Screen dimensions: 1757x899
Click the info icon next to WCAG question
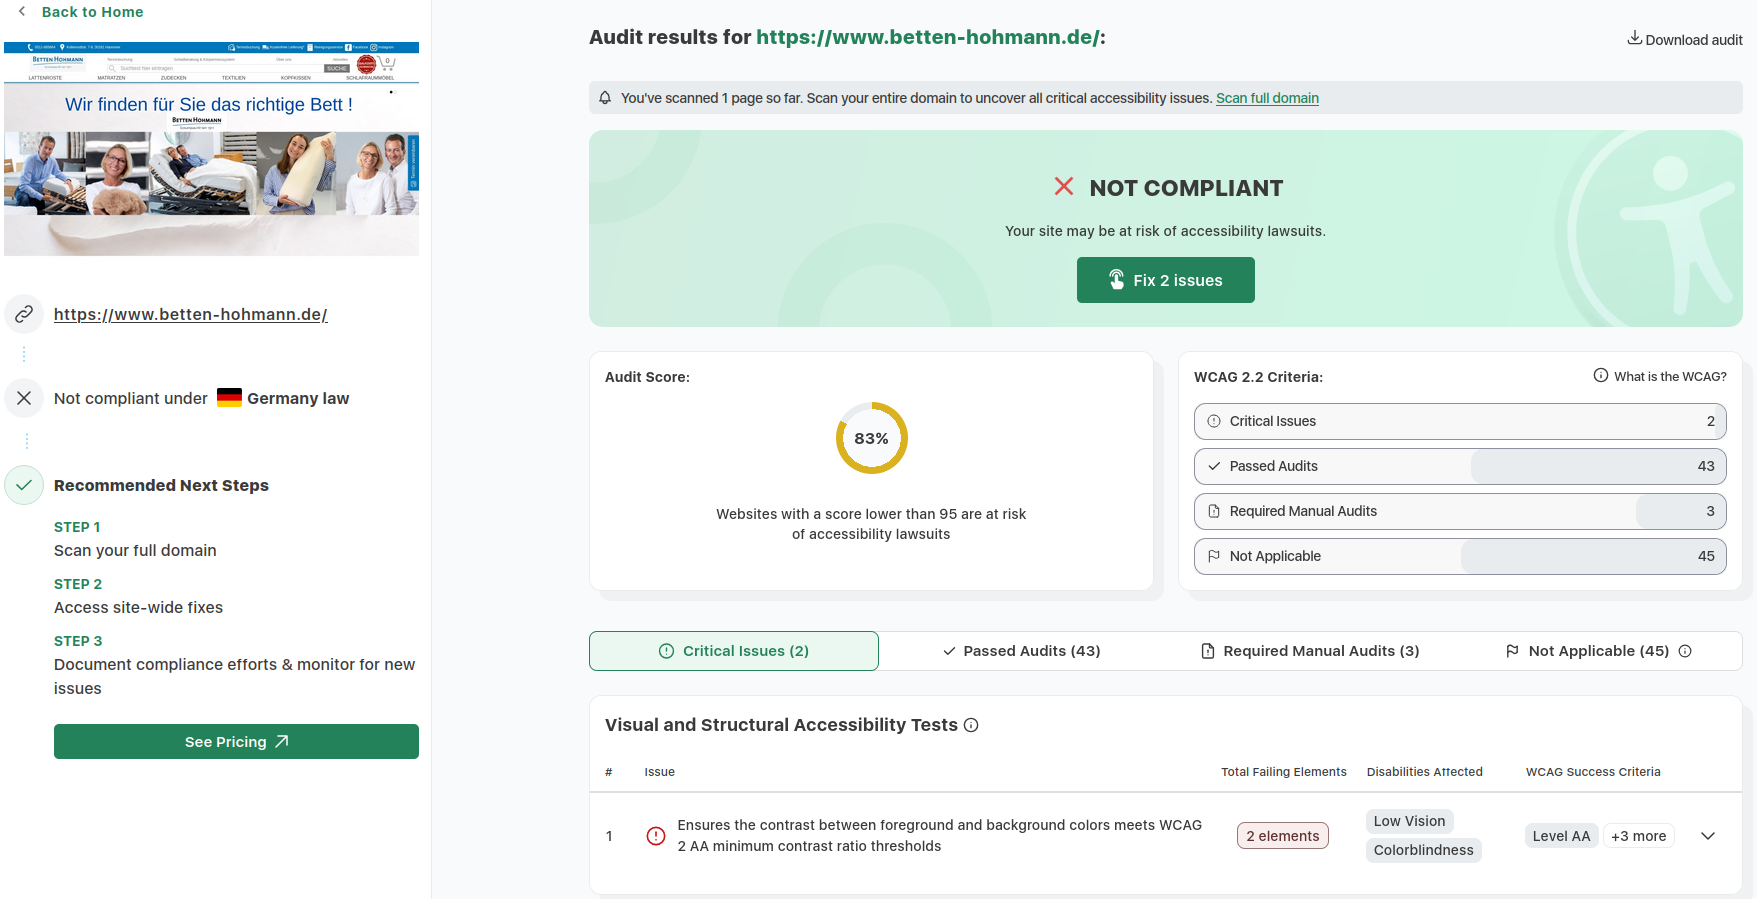[1600, 376]
